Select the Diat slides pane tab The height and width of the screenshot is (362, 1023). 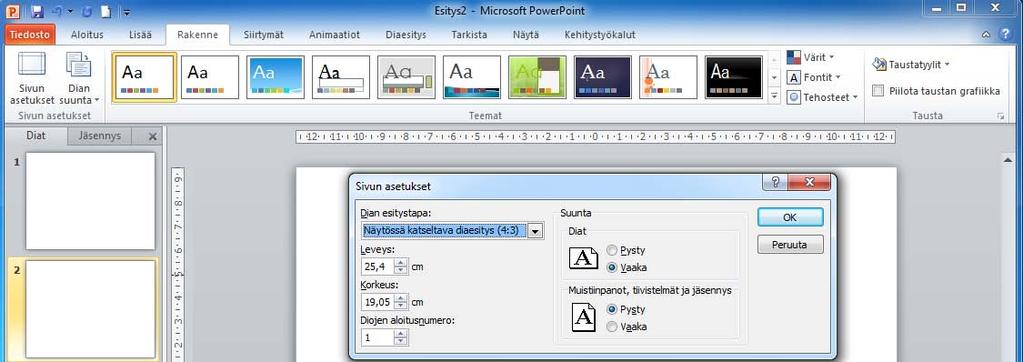[x=35, y=136]
